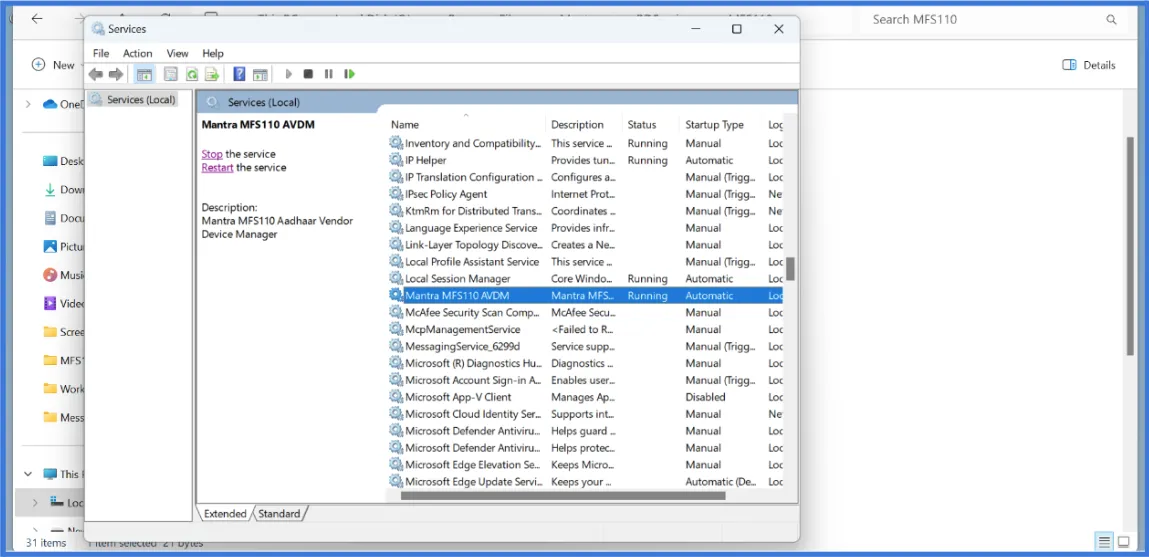Toggle the Show/Hide Action Pane icon

(260, 74)
